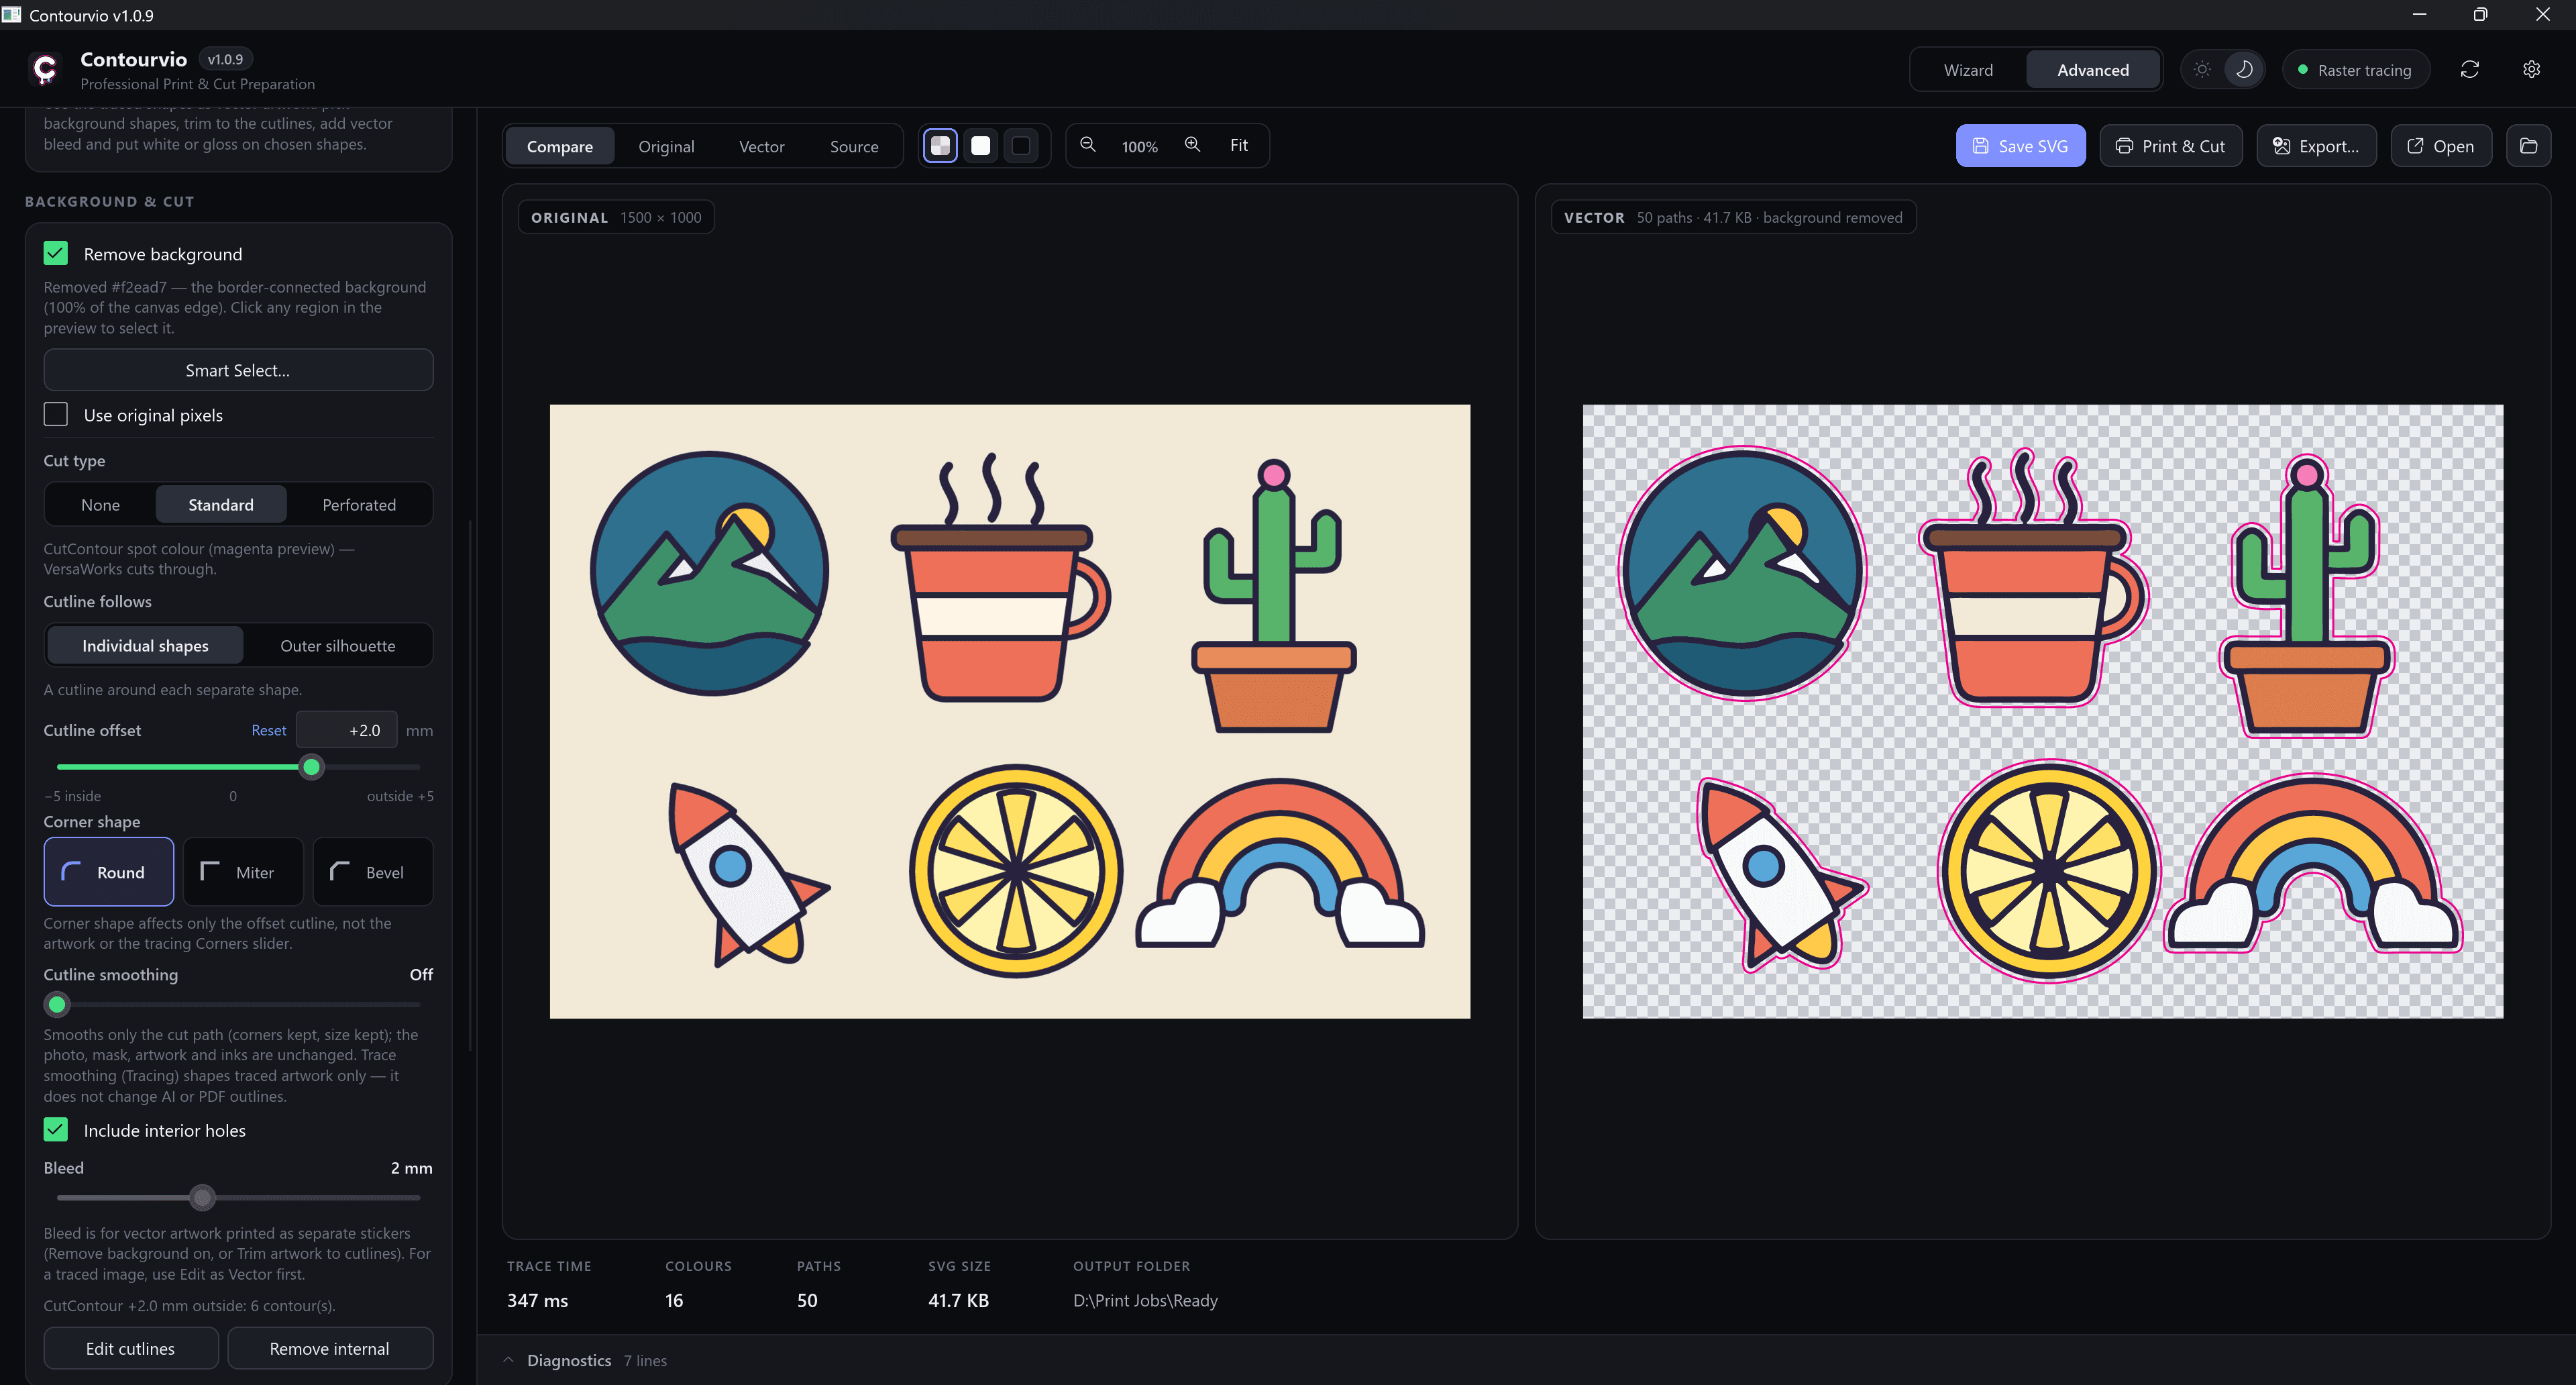Click Reset link for cutline offset
The image size is (2576, 1385).
point(268,730)
